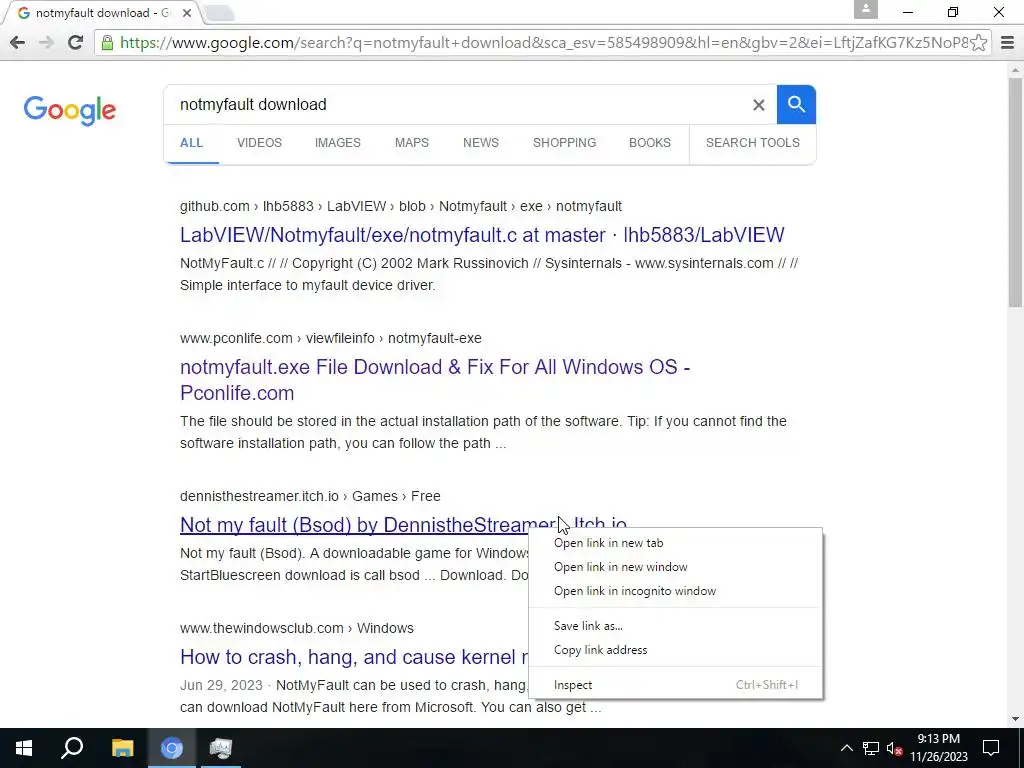The height and width of the screenshot is (768, 1024).
Task: Open the Chrome profile avatar button
Action: click(x=865, y=9)
